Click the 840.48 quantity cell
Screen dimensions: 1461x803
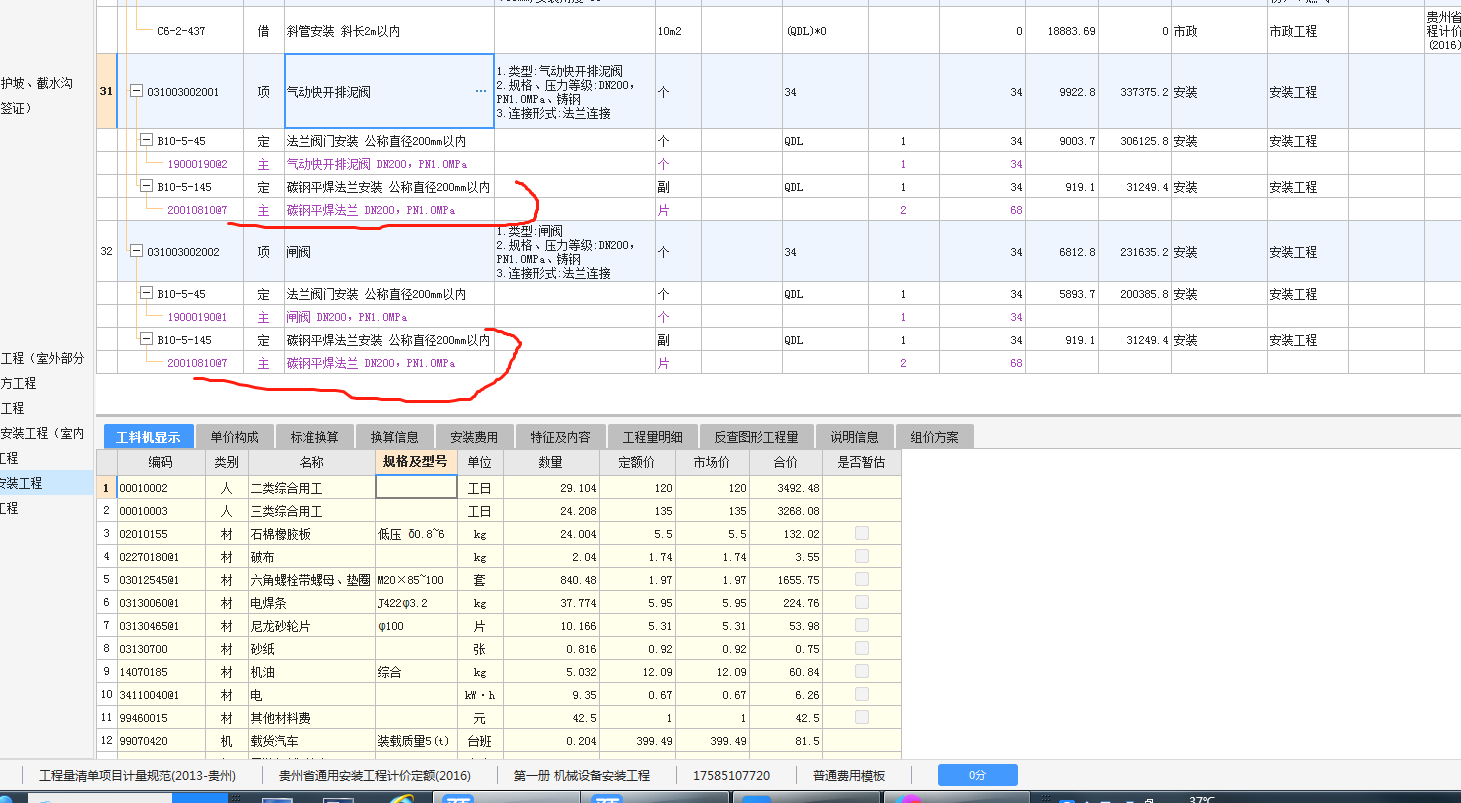coord(551,580)
